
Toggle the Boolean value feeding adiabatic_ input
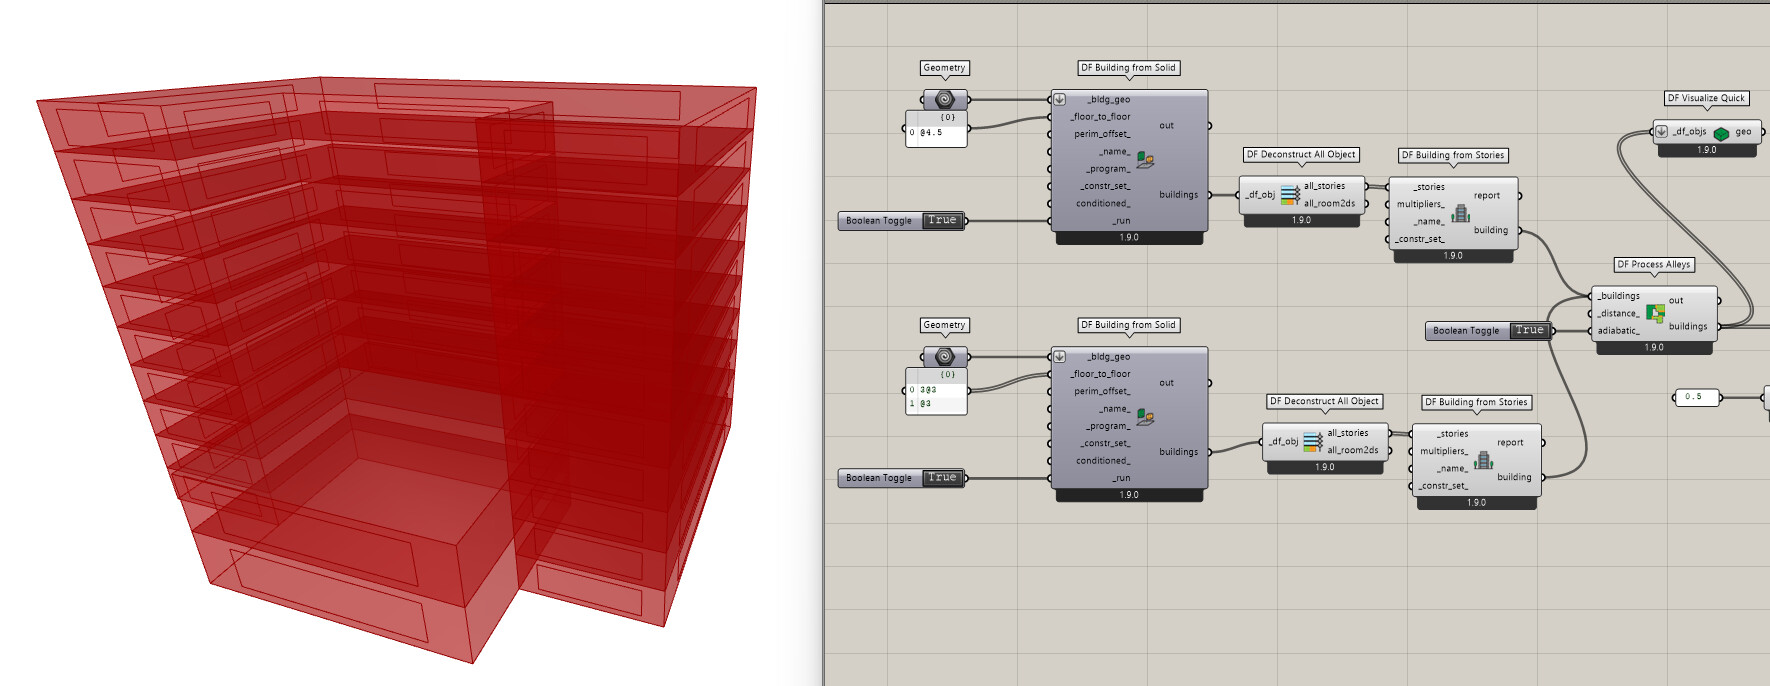[x=1529, y=331]
